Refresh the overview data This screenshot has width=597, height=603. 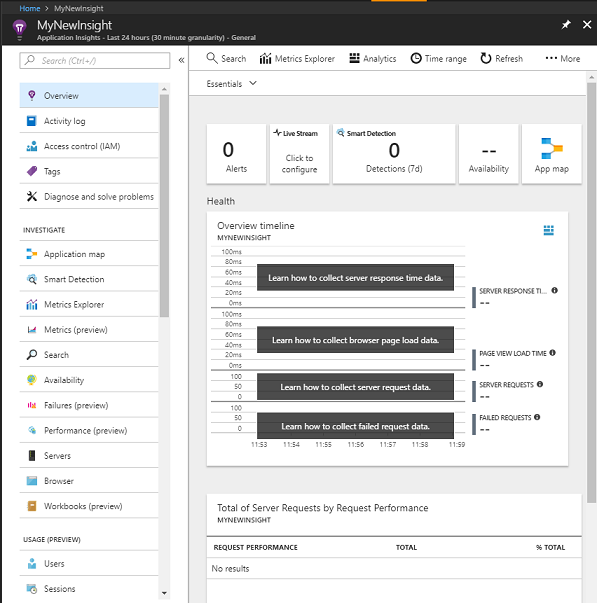point(502,58)
